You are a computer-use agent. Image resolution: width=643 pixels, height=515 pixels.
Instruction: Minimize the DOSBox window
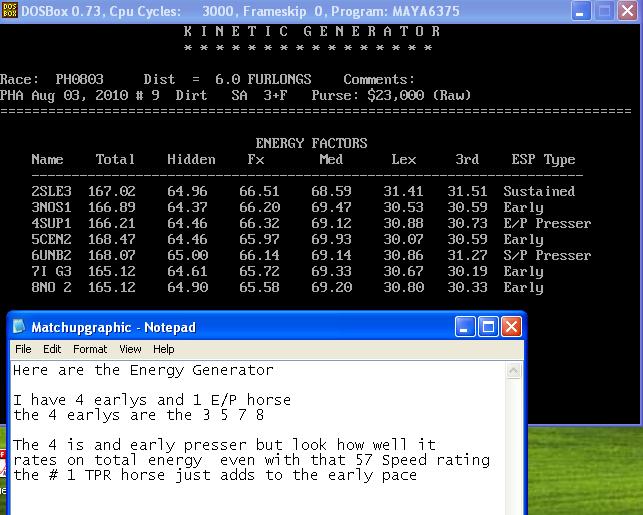click(581, 11)
